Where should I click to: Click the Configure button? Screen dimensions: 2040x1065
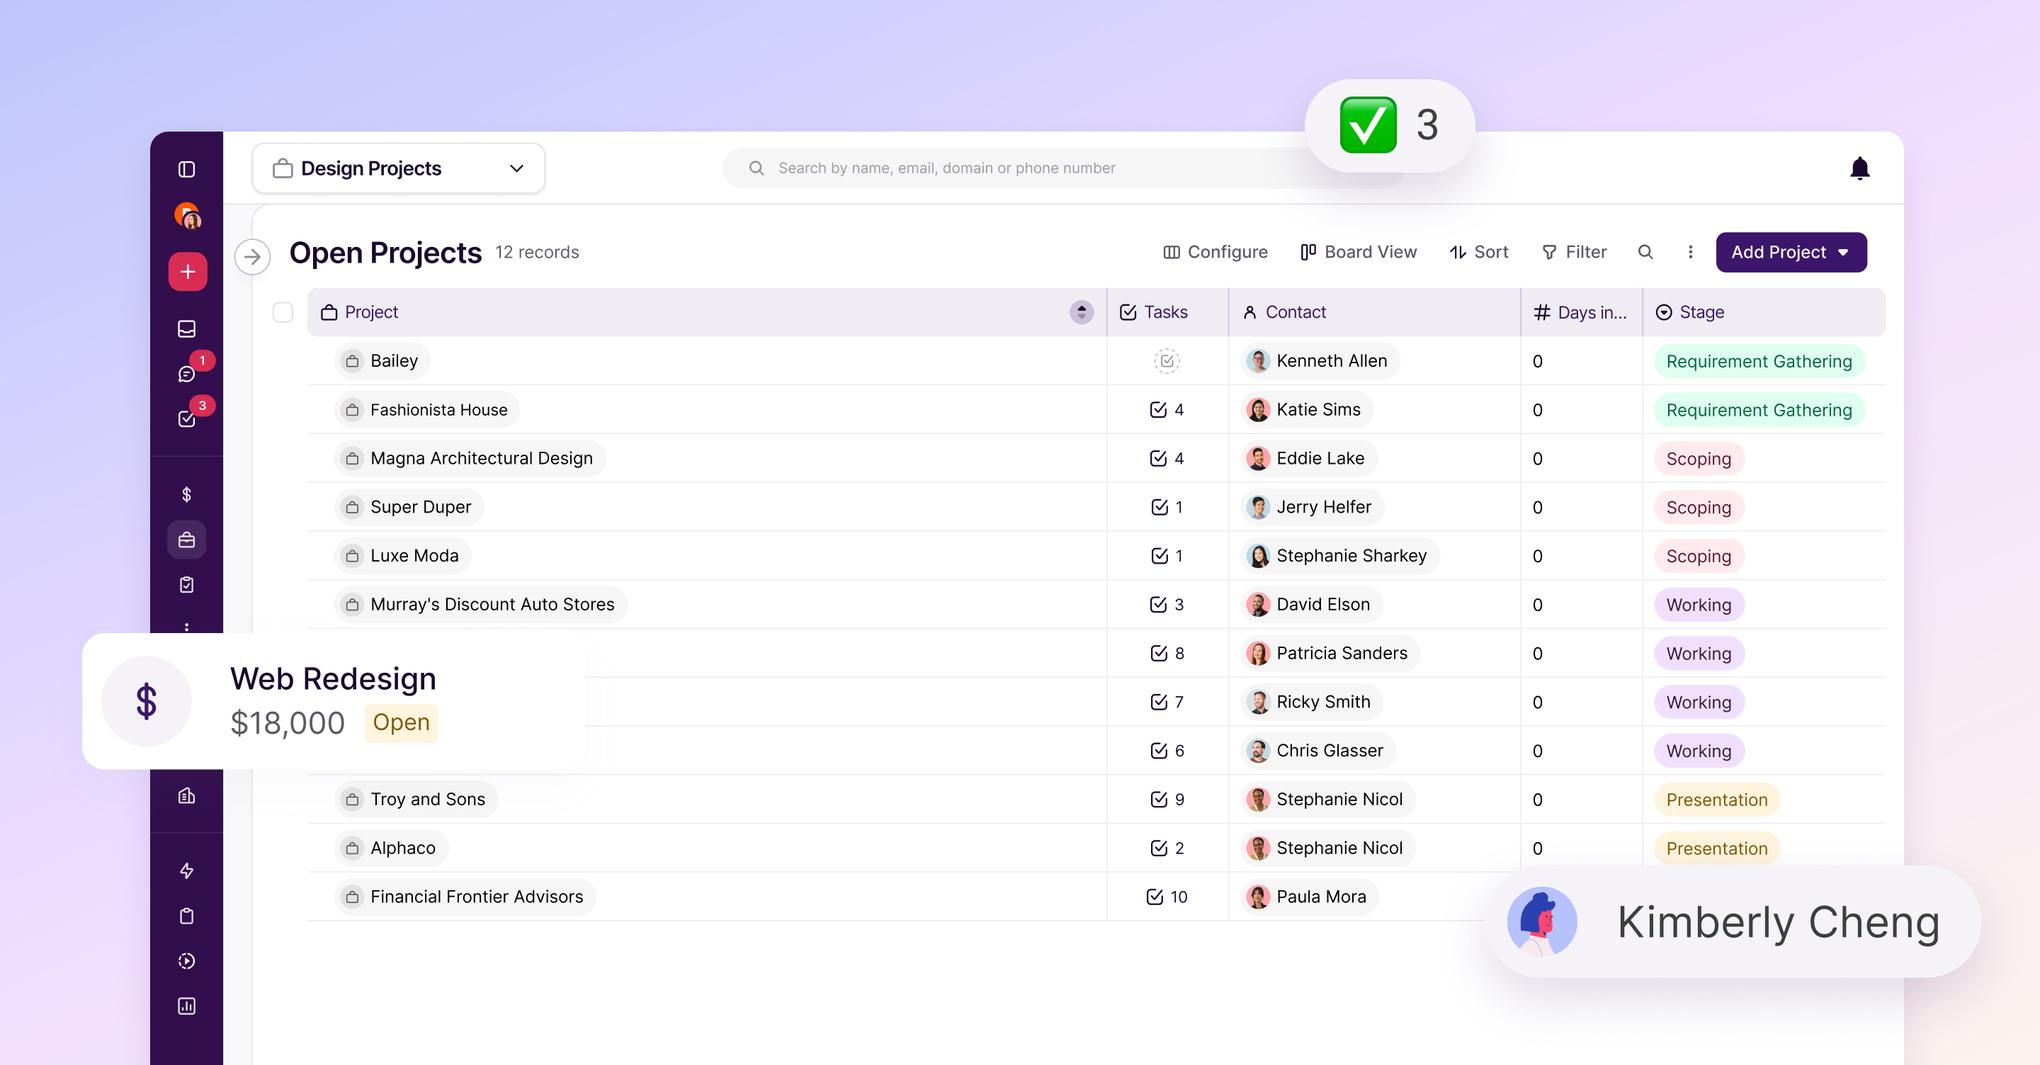[1215, 252]
